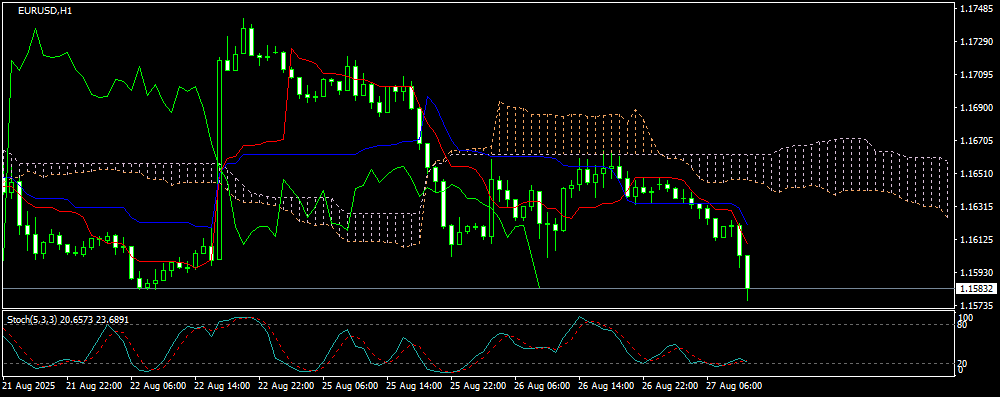Click the 22 Aug 06:00 time label
Viewport: 1000px width, 397px height.
click(x=158, y=386)
